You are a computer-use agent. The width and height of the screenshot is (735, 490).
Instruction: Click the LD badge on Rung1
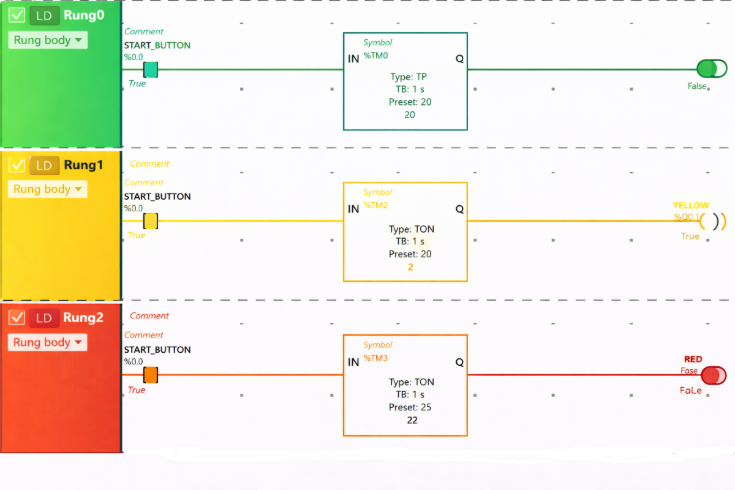tap(44, 165)
